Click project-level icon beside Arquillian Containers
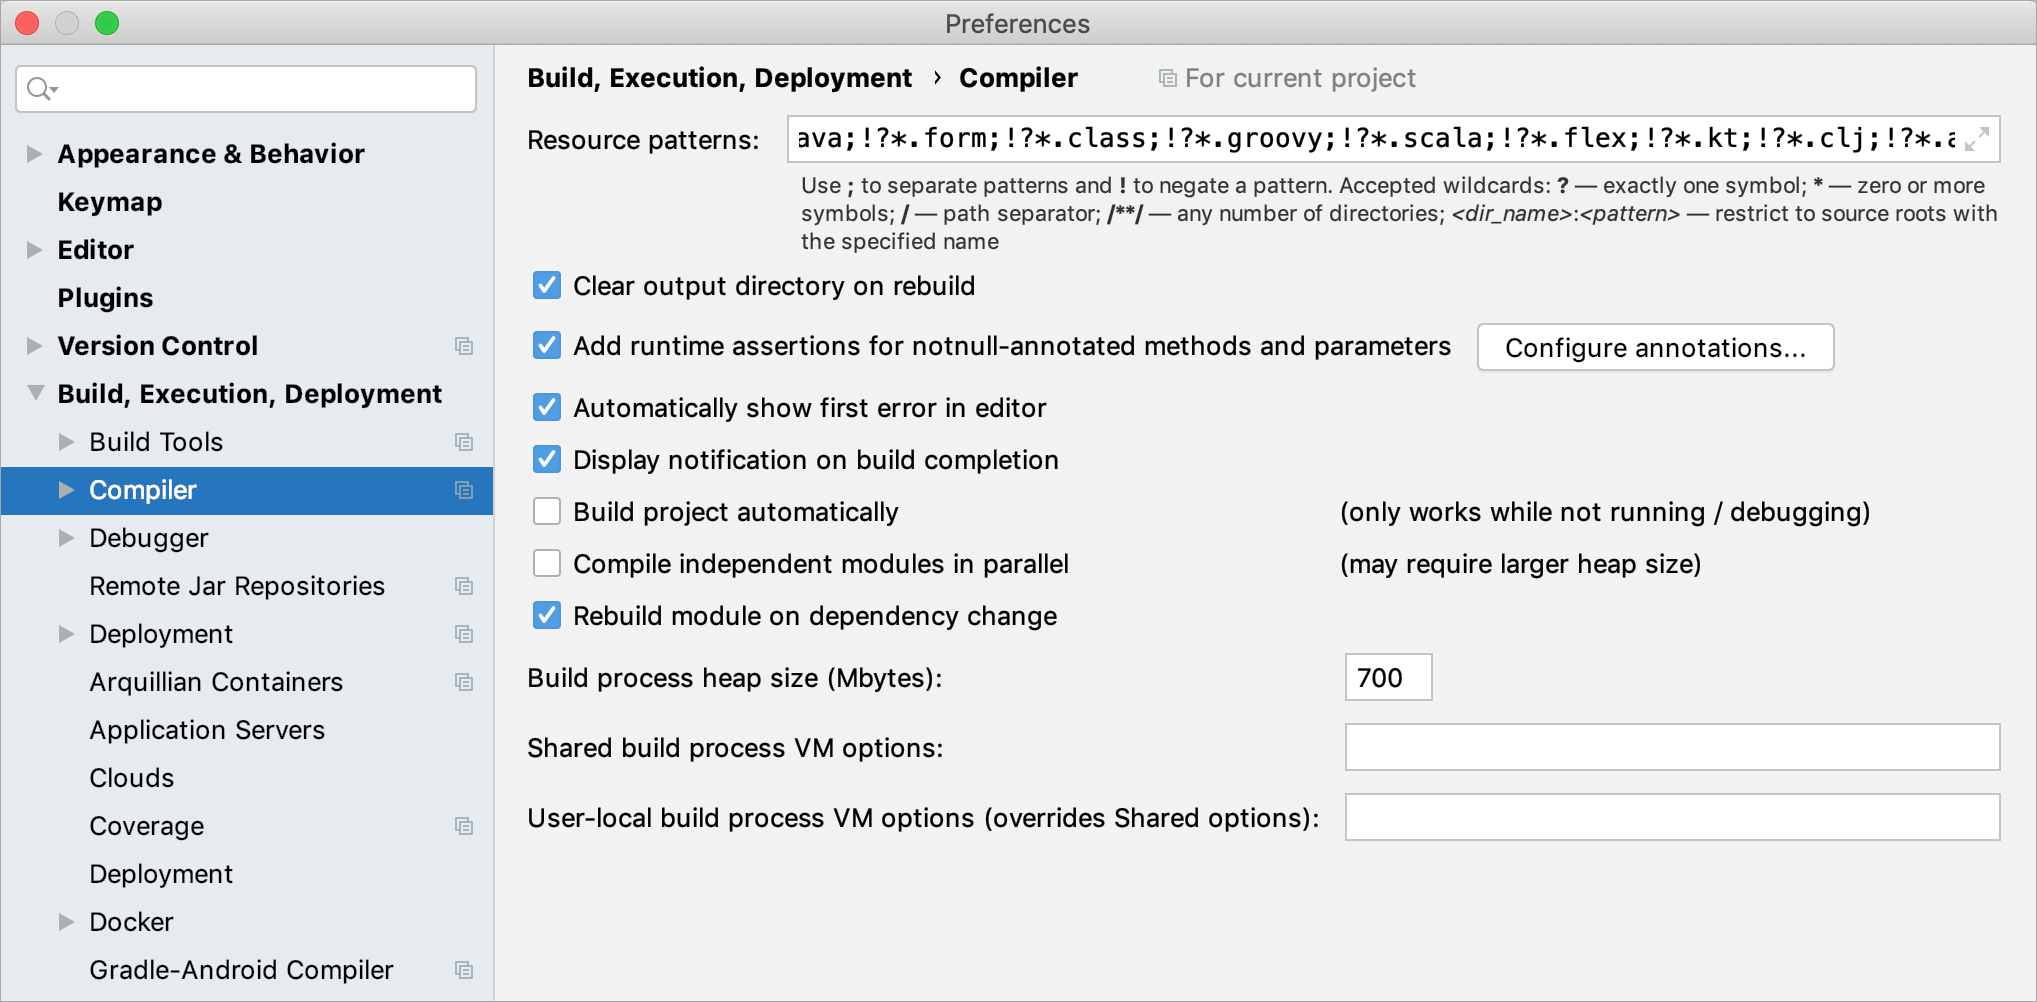The image size is (2037, 1002). click(x=464, y=682)
